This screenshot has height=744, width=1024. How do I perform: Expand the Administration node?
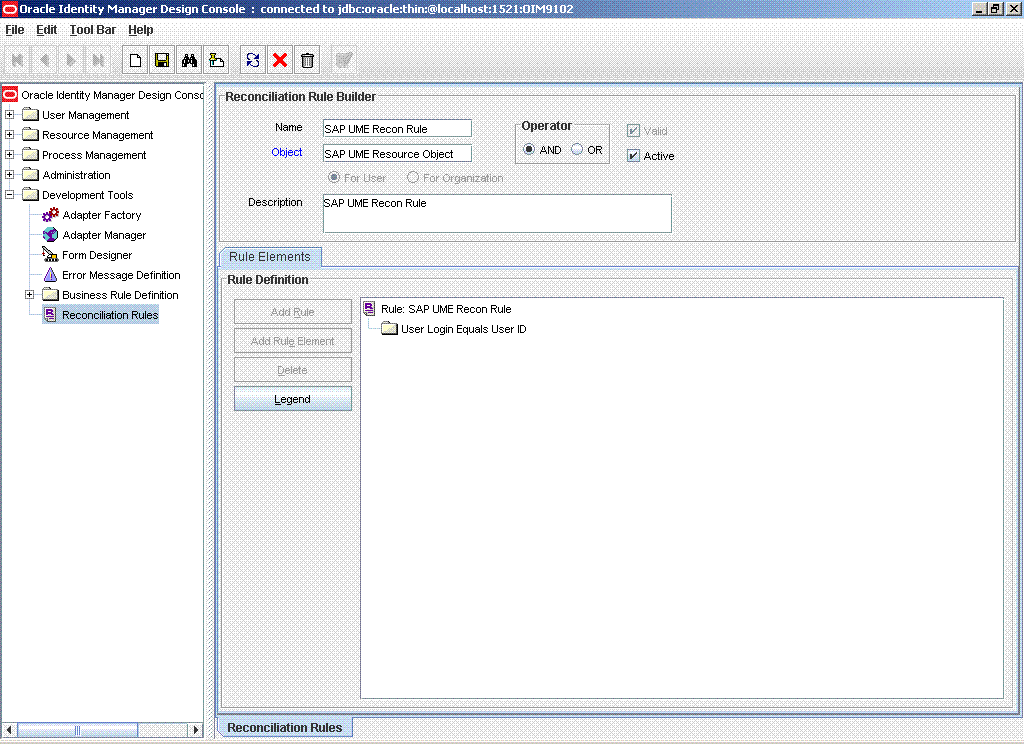10,174
